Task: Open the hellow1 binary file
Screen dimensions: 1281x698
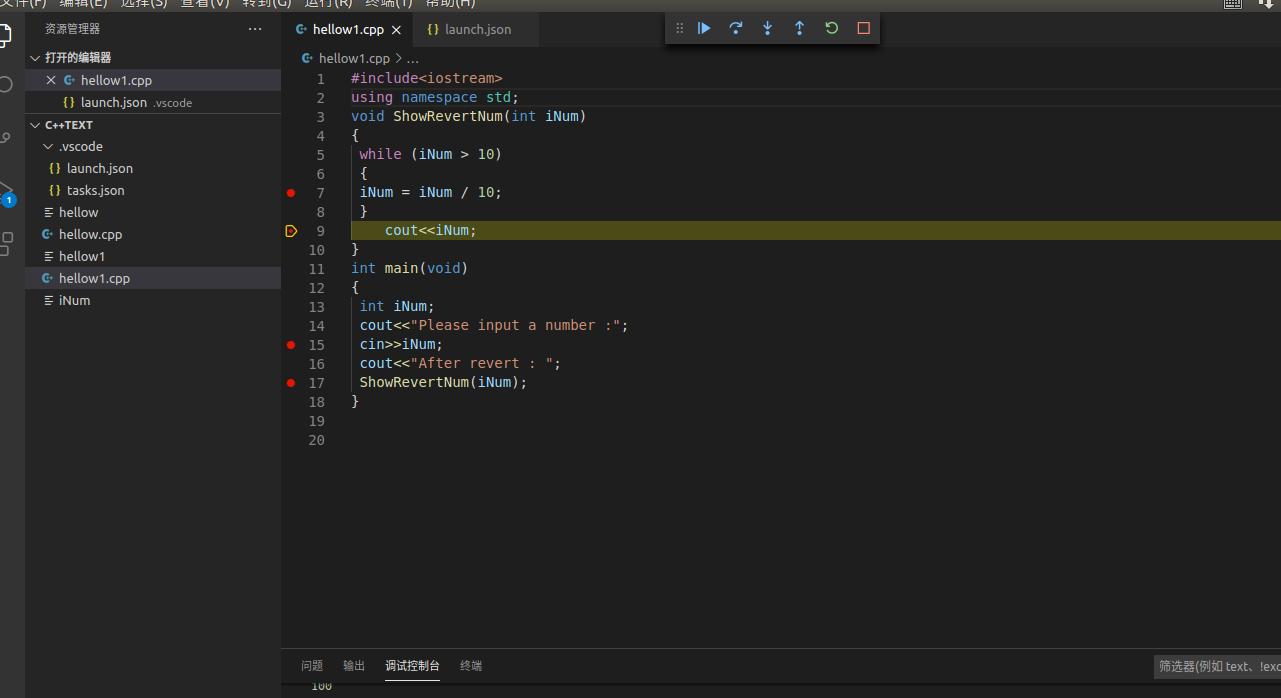Action: tap(153, 256)
